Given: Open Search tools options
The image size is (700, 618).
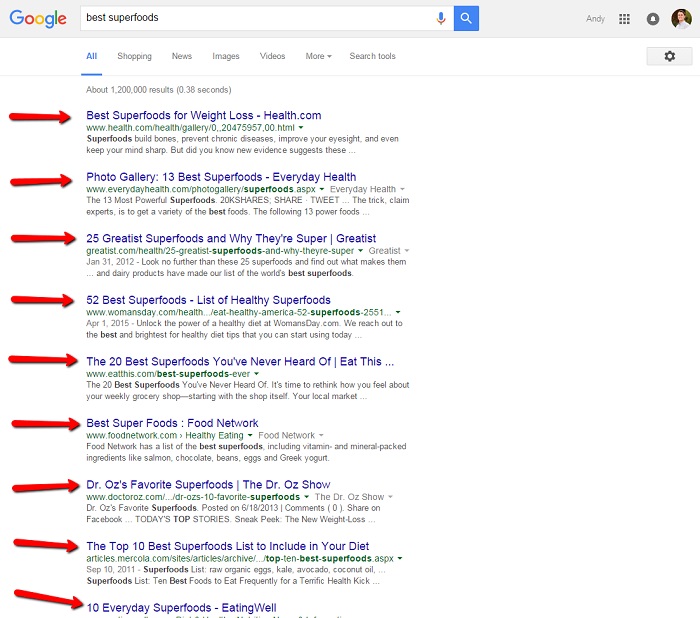Looking at the screenshot, I should pos(372,56).
